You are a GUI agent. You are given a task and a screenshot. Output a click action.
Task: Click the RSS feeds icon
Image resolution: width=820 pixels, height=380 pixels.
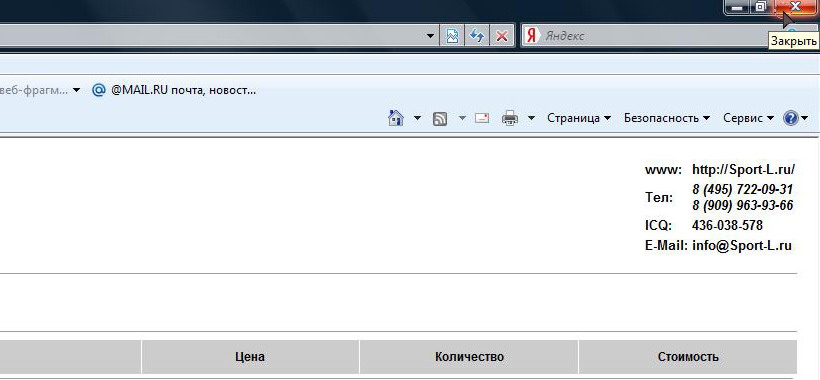pyautogui.click(x=440, y=119)
